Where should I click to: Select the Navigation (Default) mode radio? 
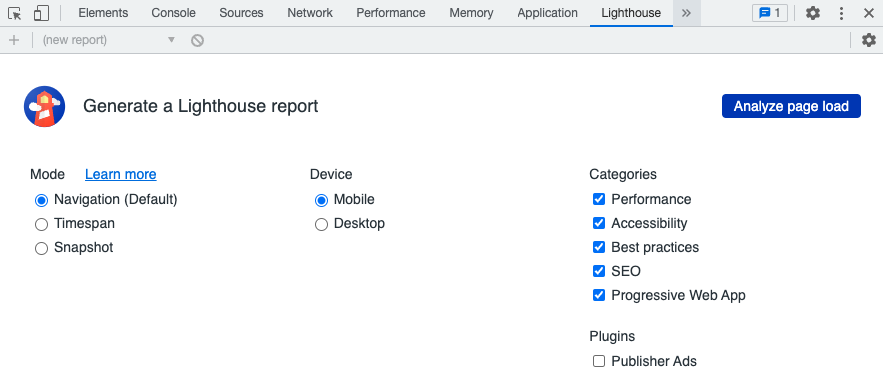[x=41, y=200]
